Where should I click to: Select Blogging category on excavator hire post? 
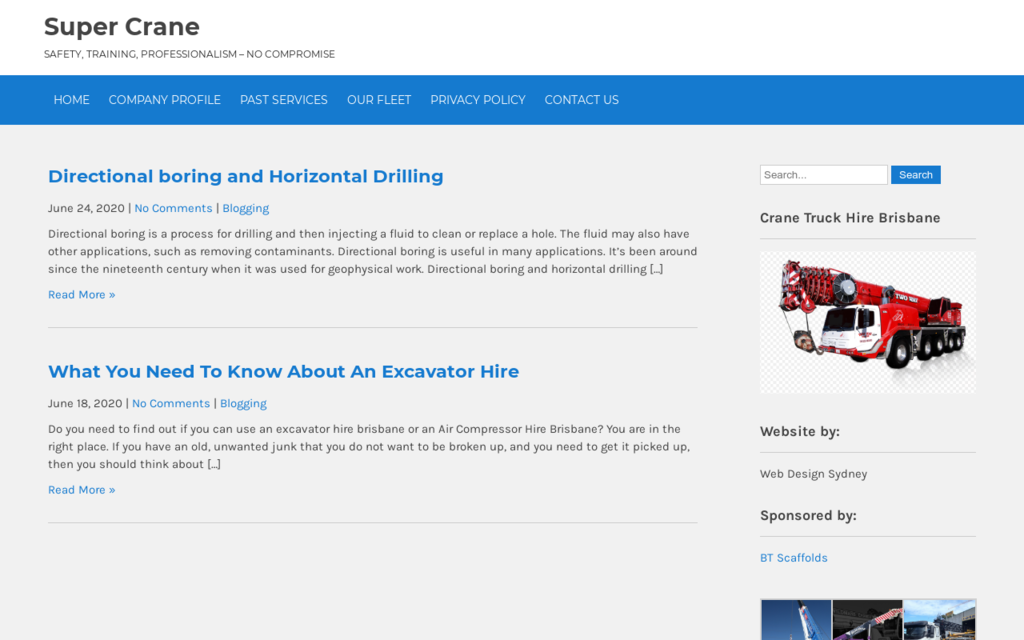coord(243,403)
